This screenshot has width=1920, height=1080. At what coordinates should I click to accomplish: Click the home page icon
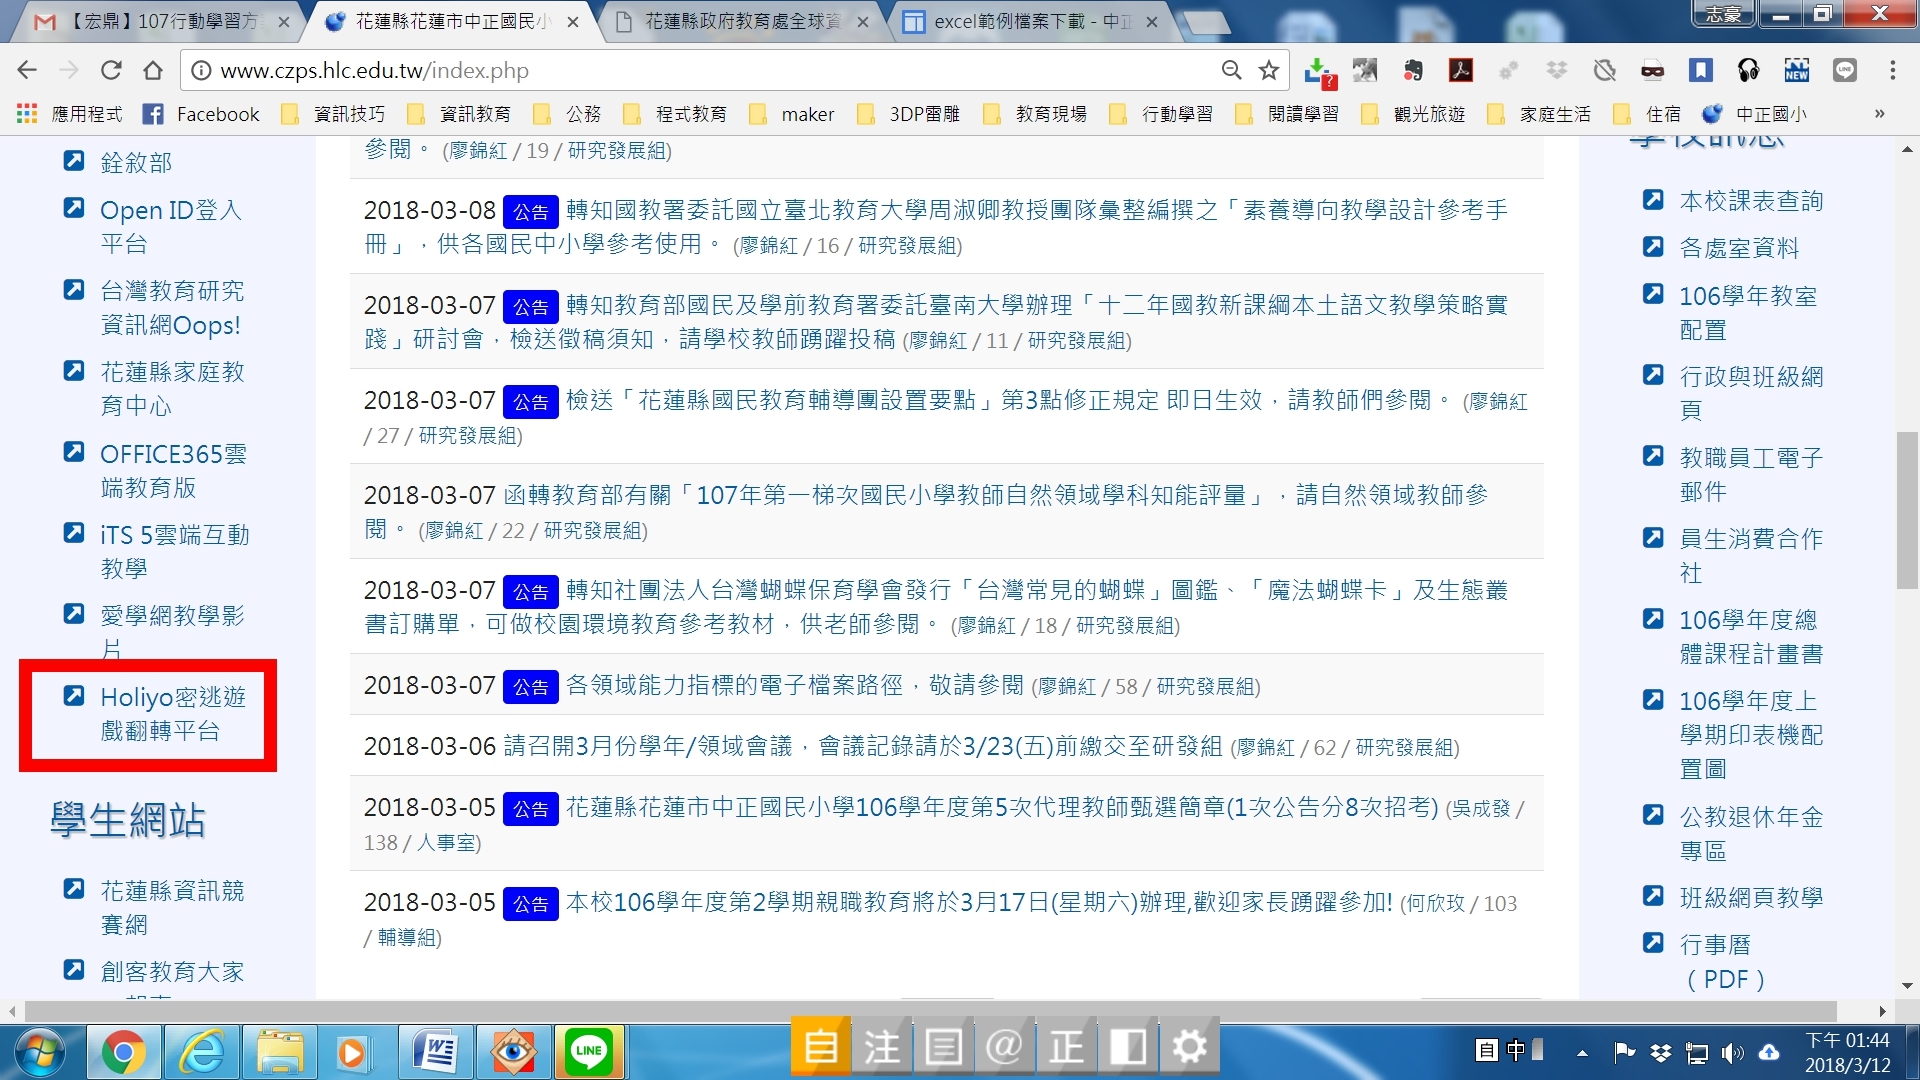[x=153, y=70]
